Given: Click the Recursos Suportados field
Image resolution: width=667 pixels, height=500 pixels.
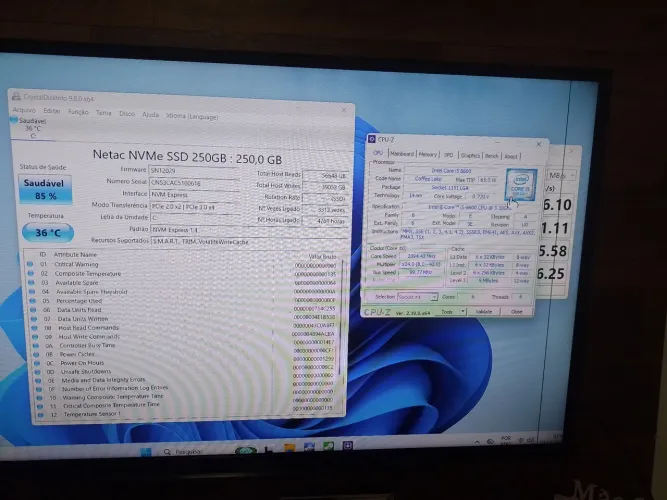Looking at the screenshot, I should (x=249, y=242).
